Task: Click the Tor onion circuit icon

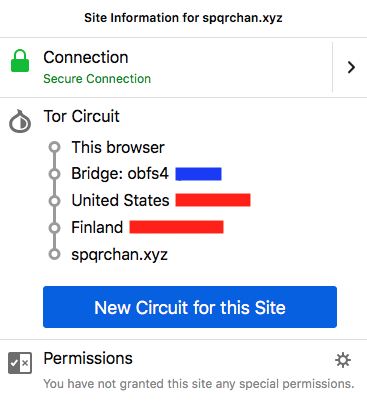Action: click(20, 121)
